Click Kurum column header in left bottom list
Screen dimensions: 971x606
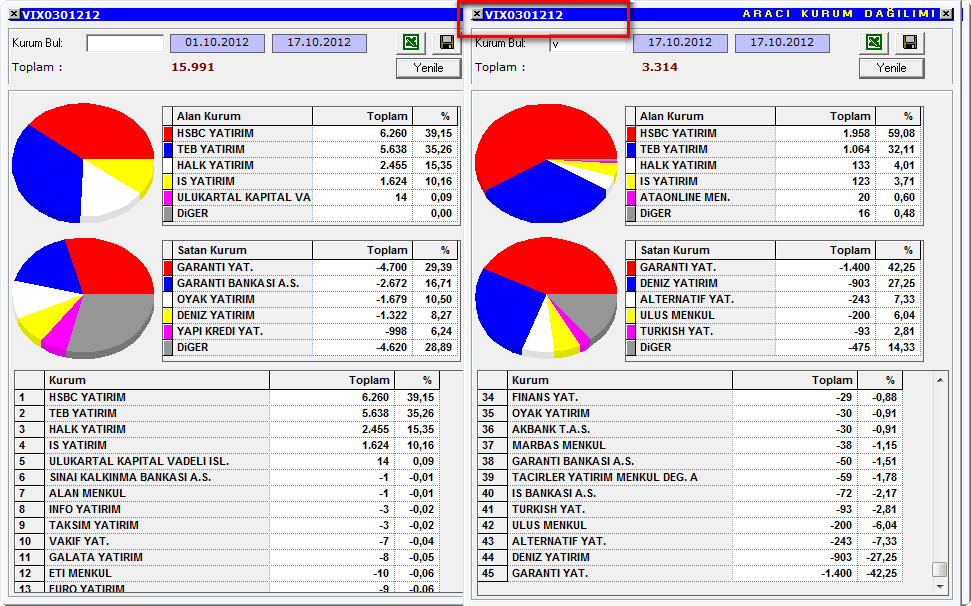point(157,380)
